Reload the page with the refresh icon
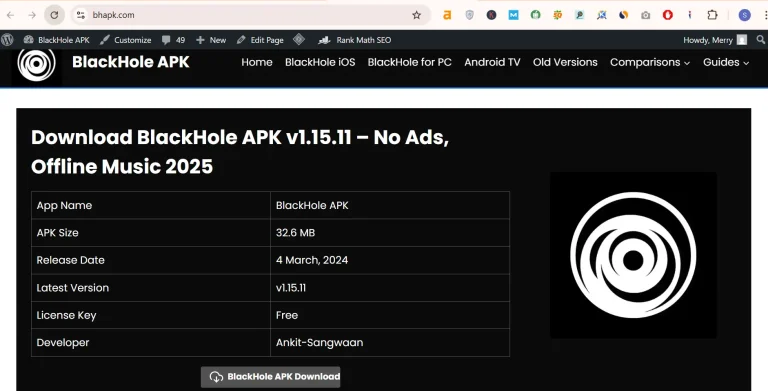The height and width of the screenshot is (391, 768). click(x=54, y=15)
